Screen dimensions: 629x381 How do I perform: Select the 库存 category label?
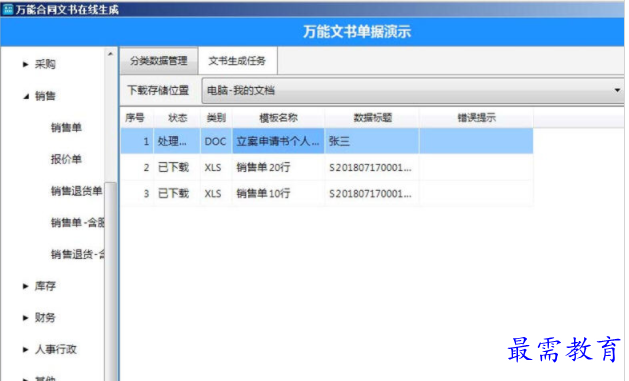(x=45, y=286)
